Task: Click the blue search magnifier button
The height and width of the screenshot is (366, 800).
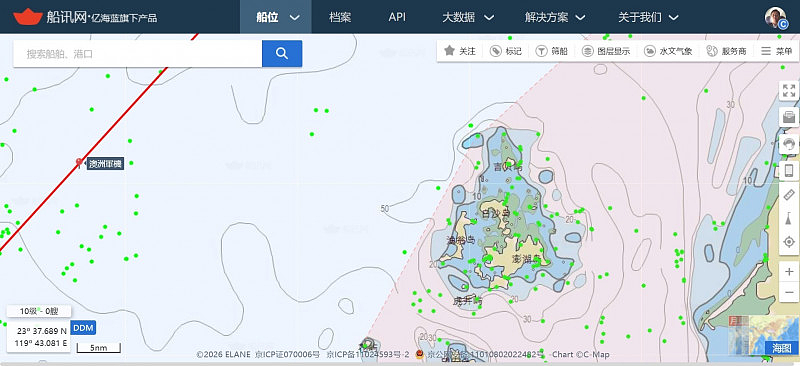Action: tap(282, 54)
